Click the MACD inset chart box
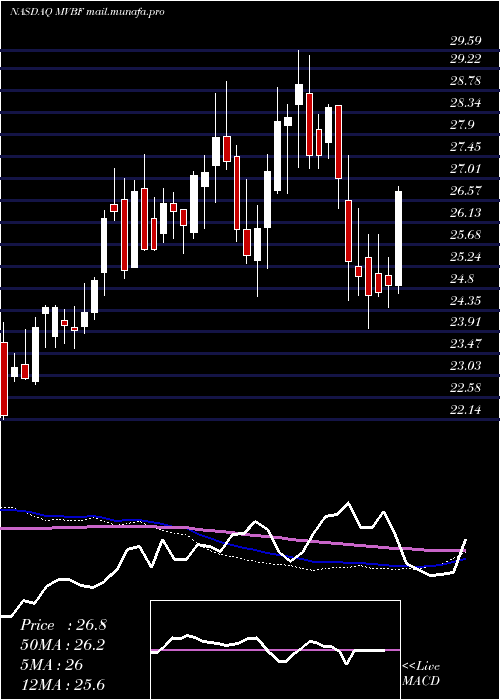Screen dimensions: 500x700 pos(275,650)
